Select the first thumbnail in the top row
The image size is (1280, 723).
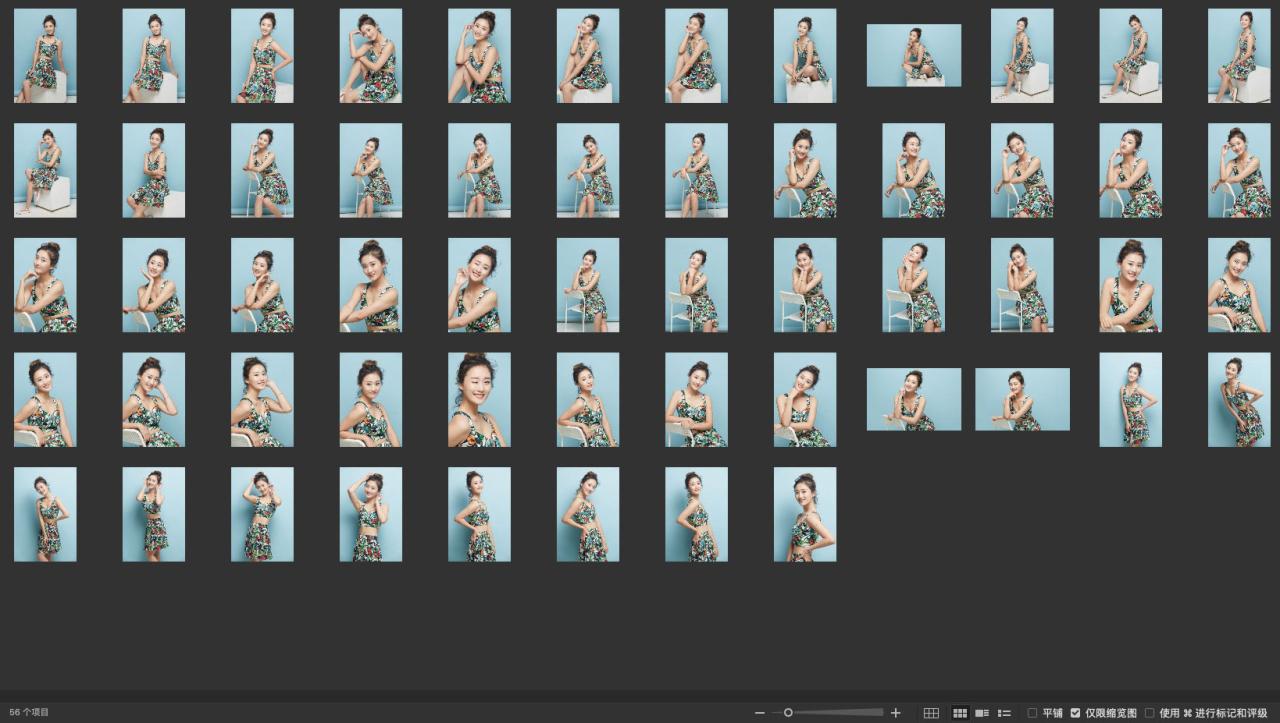coord(45,56)
